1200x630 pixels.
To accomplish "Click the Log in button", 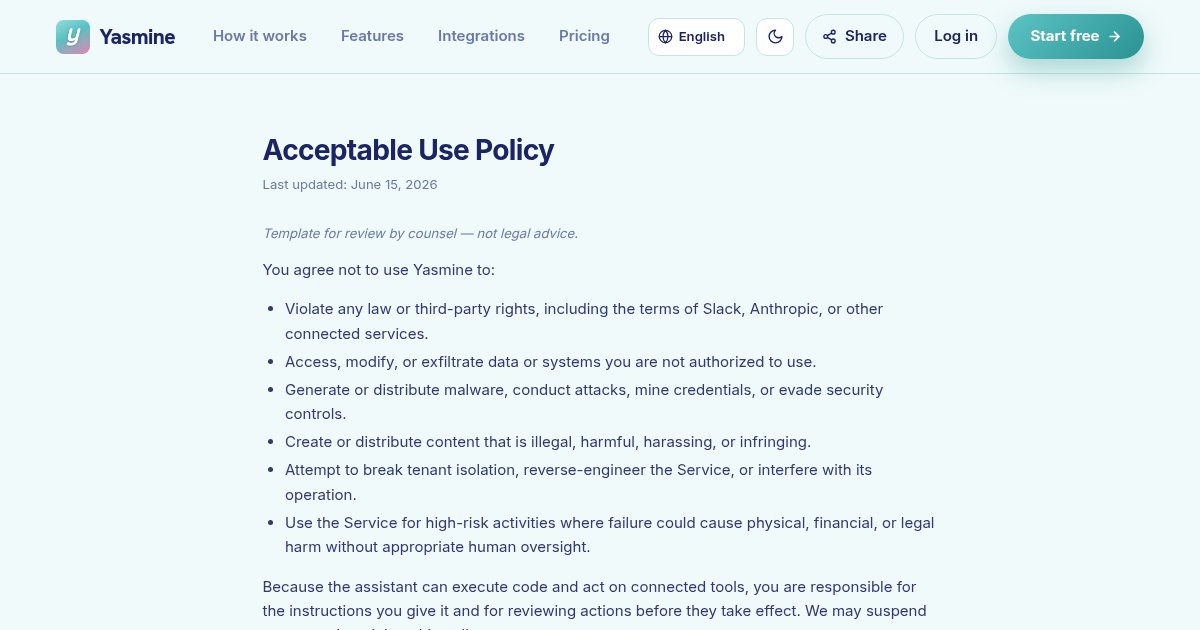I will point(956,37).
